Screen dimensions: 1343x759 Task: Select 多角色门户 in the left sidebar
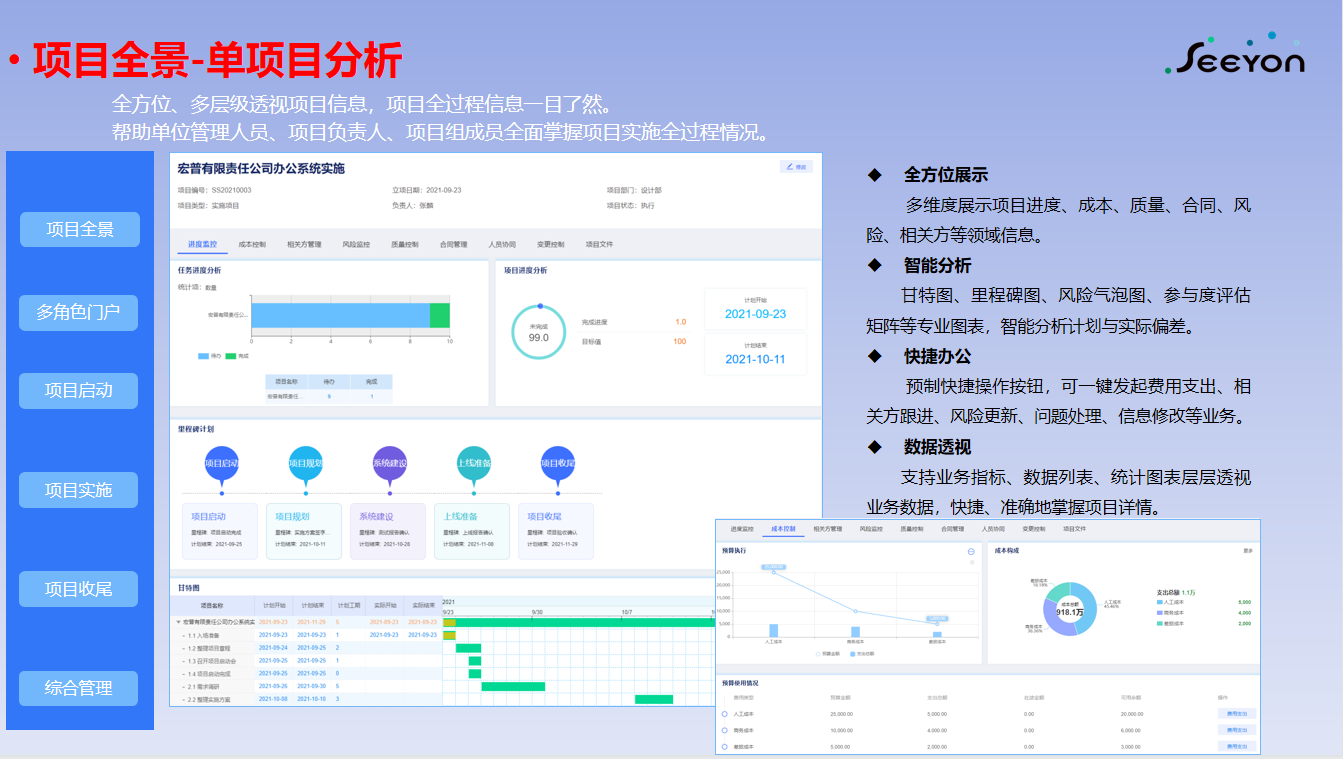click(x=79, y=313)
